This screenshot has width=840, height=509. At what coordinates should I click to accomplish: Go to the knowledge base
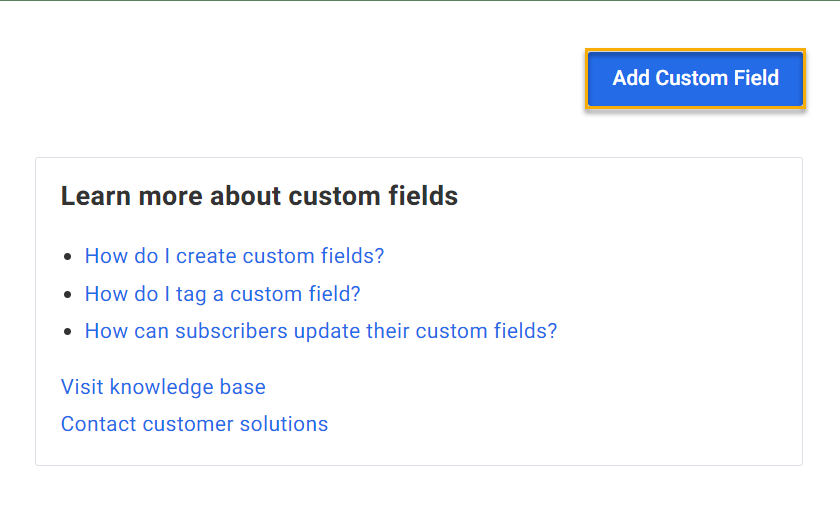163,387
